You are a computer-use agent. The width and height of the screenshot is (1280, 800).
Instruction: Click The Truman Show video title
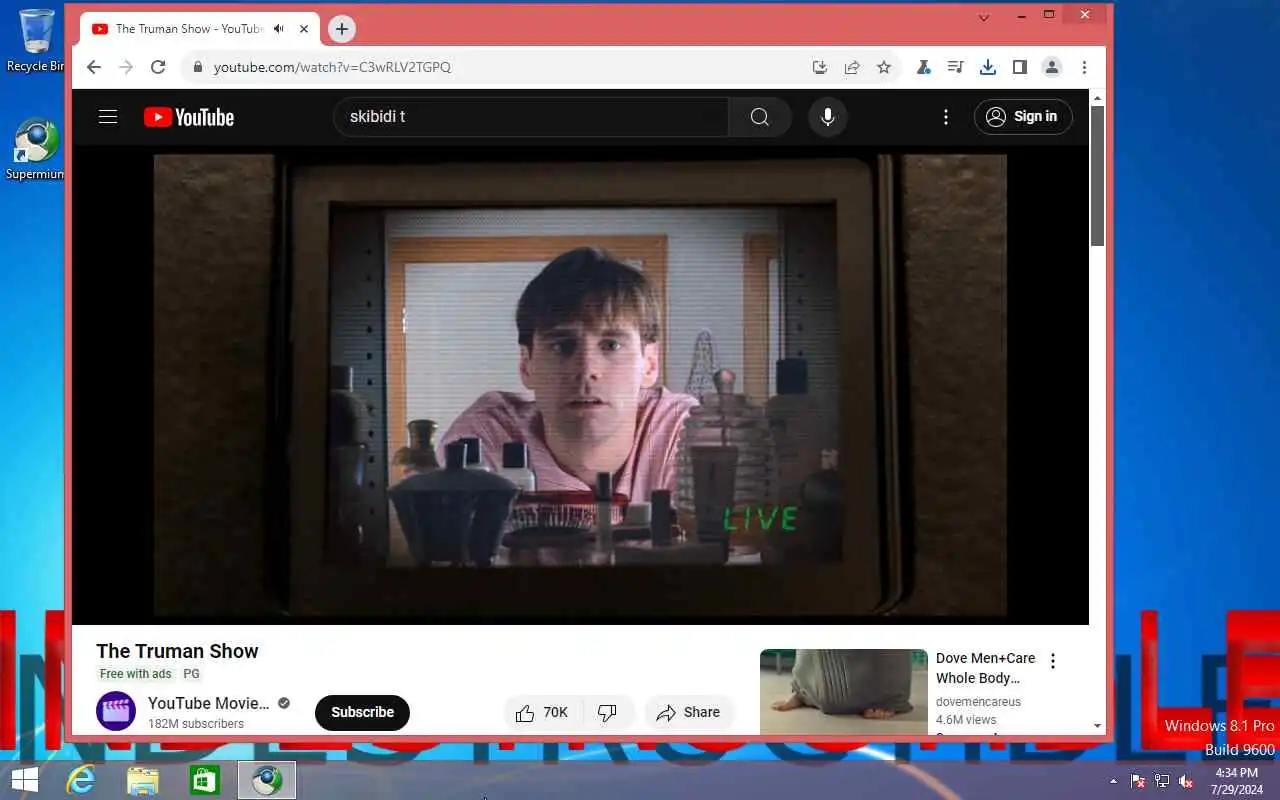[177, 651]
